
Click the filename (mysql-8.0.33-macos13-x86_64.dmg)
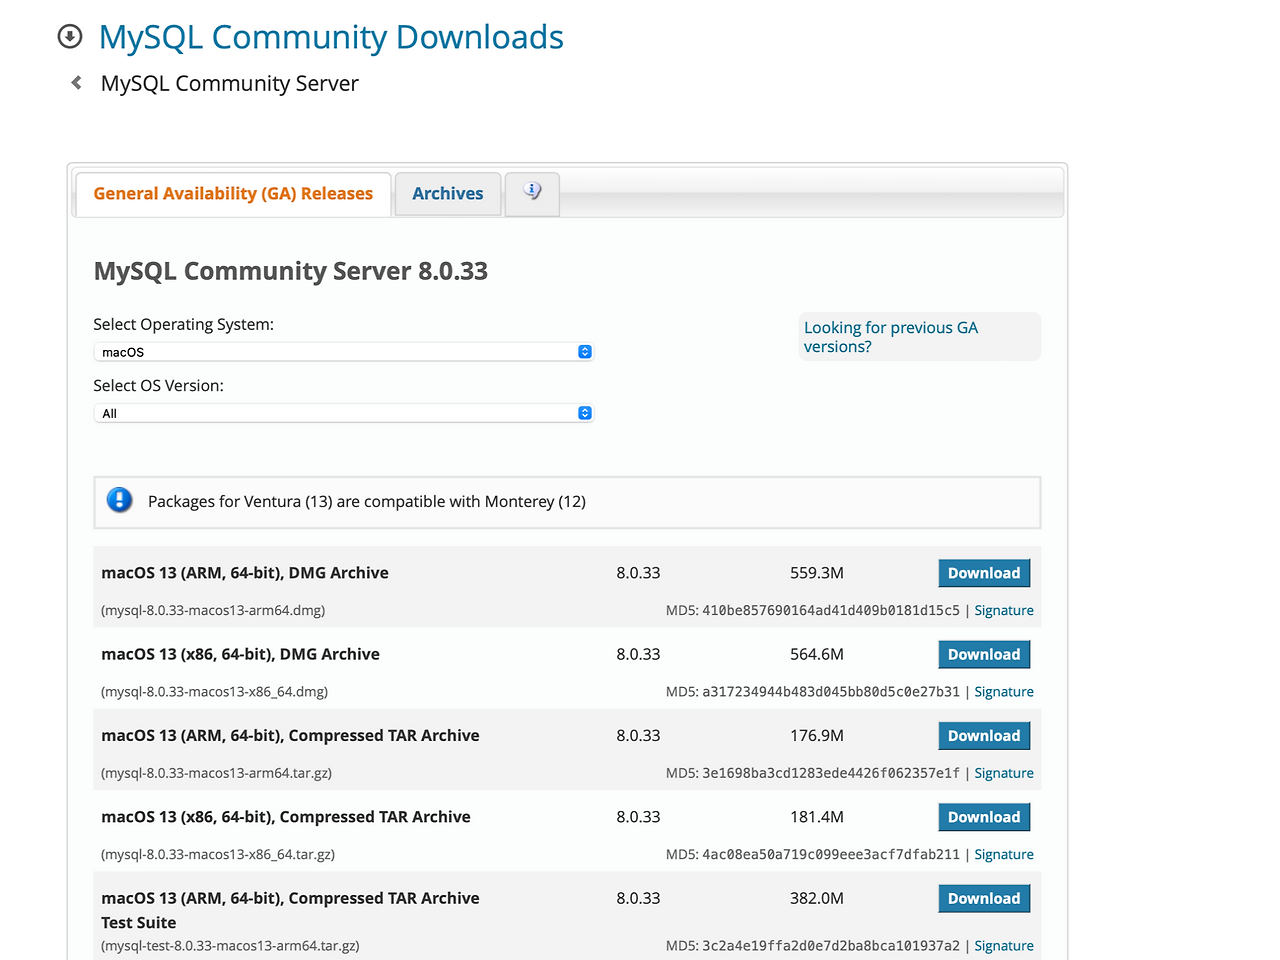tap(214, 692)
